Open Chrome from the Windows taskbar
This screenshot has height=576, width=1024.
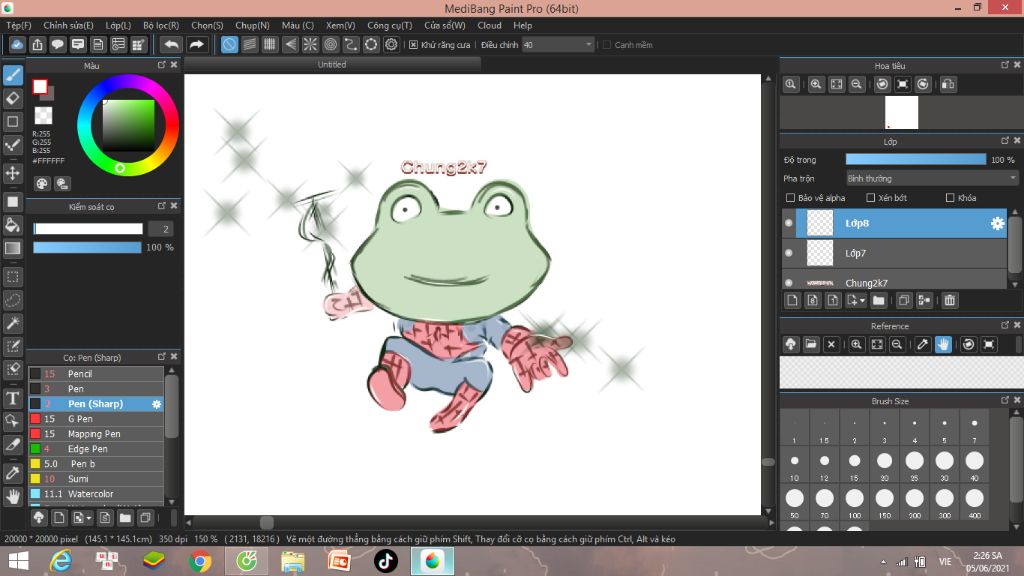coord(200,561)
